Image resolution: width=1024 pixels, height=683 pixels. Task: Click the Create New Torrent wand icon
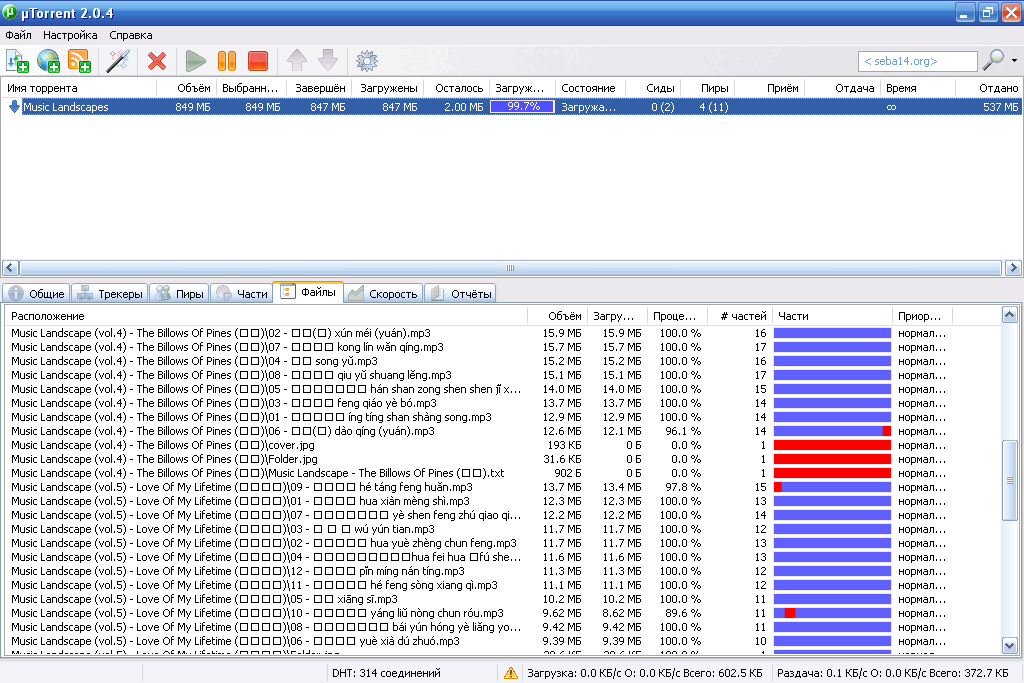[x=118, y=61]
